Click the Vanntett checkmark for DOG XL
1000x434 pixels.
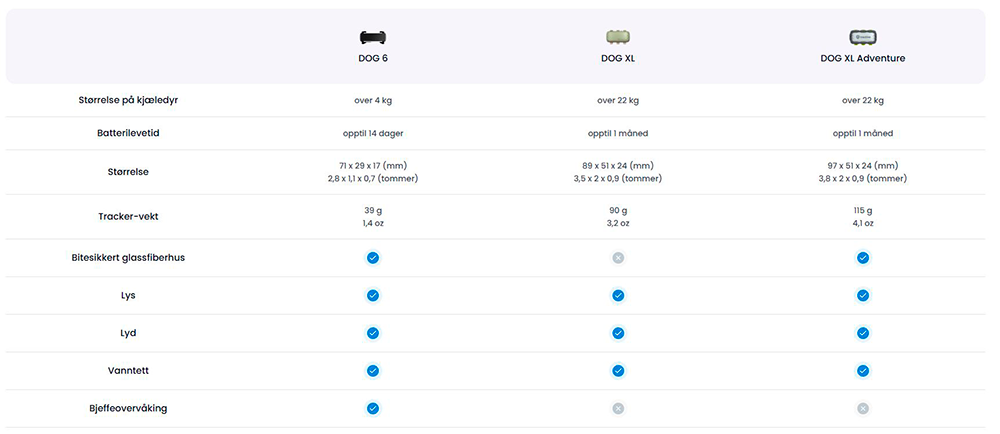coord(618,371)
